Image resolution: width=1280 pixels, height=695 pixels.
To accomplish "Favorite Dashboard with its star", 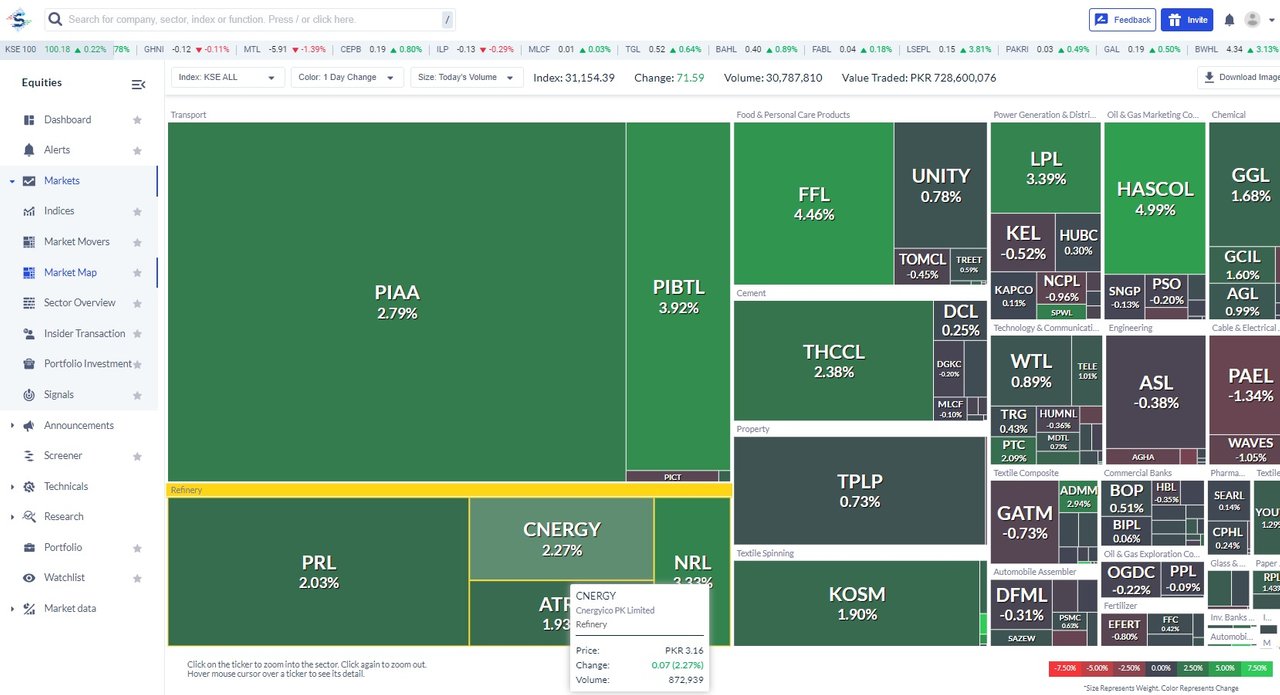I will [137, 120].
